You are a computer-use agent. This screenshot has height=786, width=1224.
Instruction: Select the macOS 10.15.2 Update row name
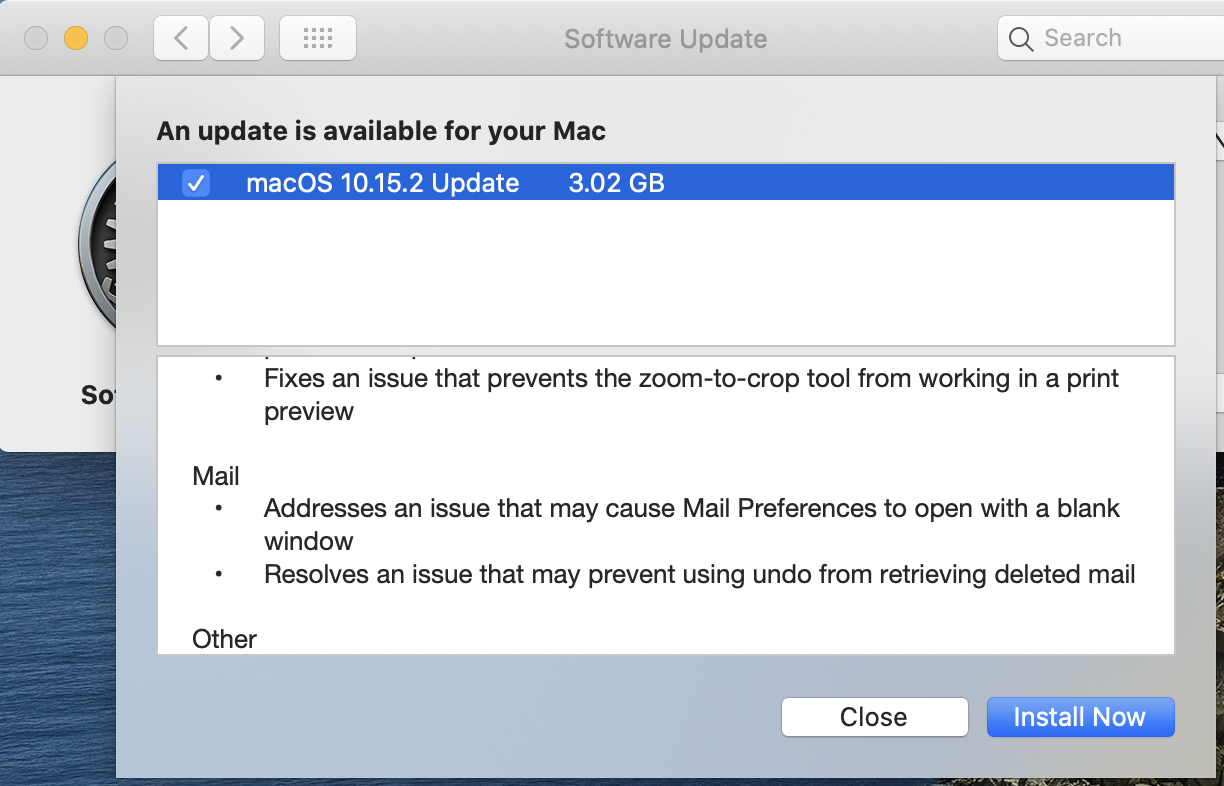(x=382, y=183)
